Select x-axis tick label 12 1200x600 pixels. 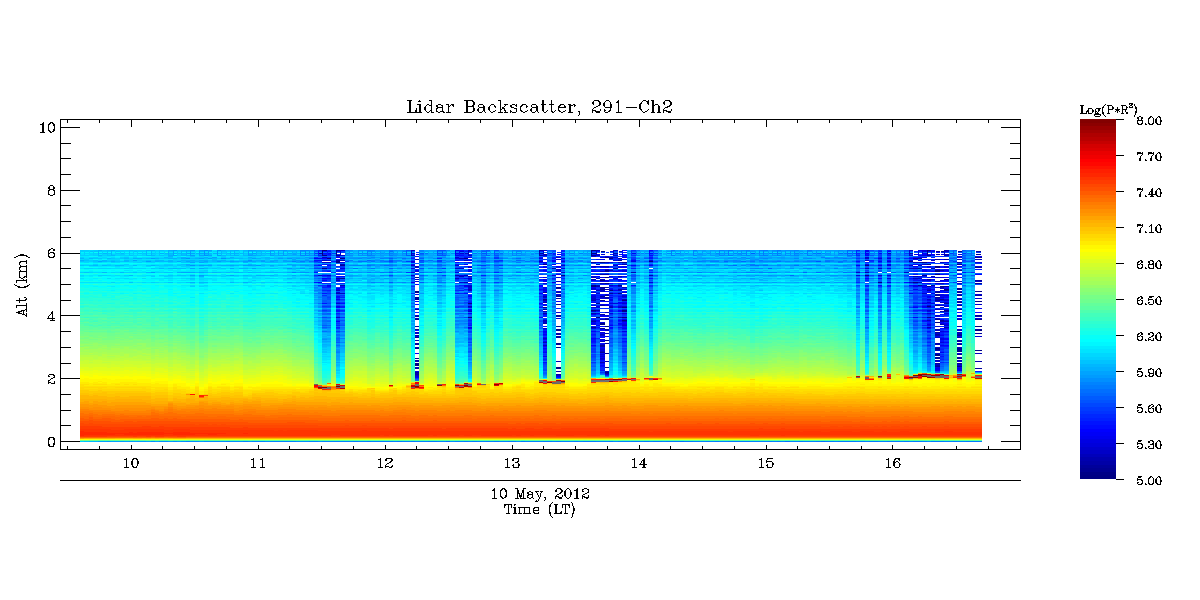pos(385,464)
